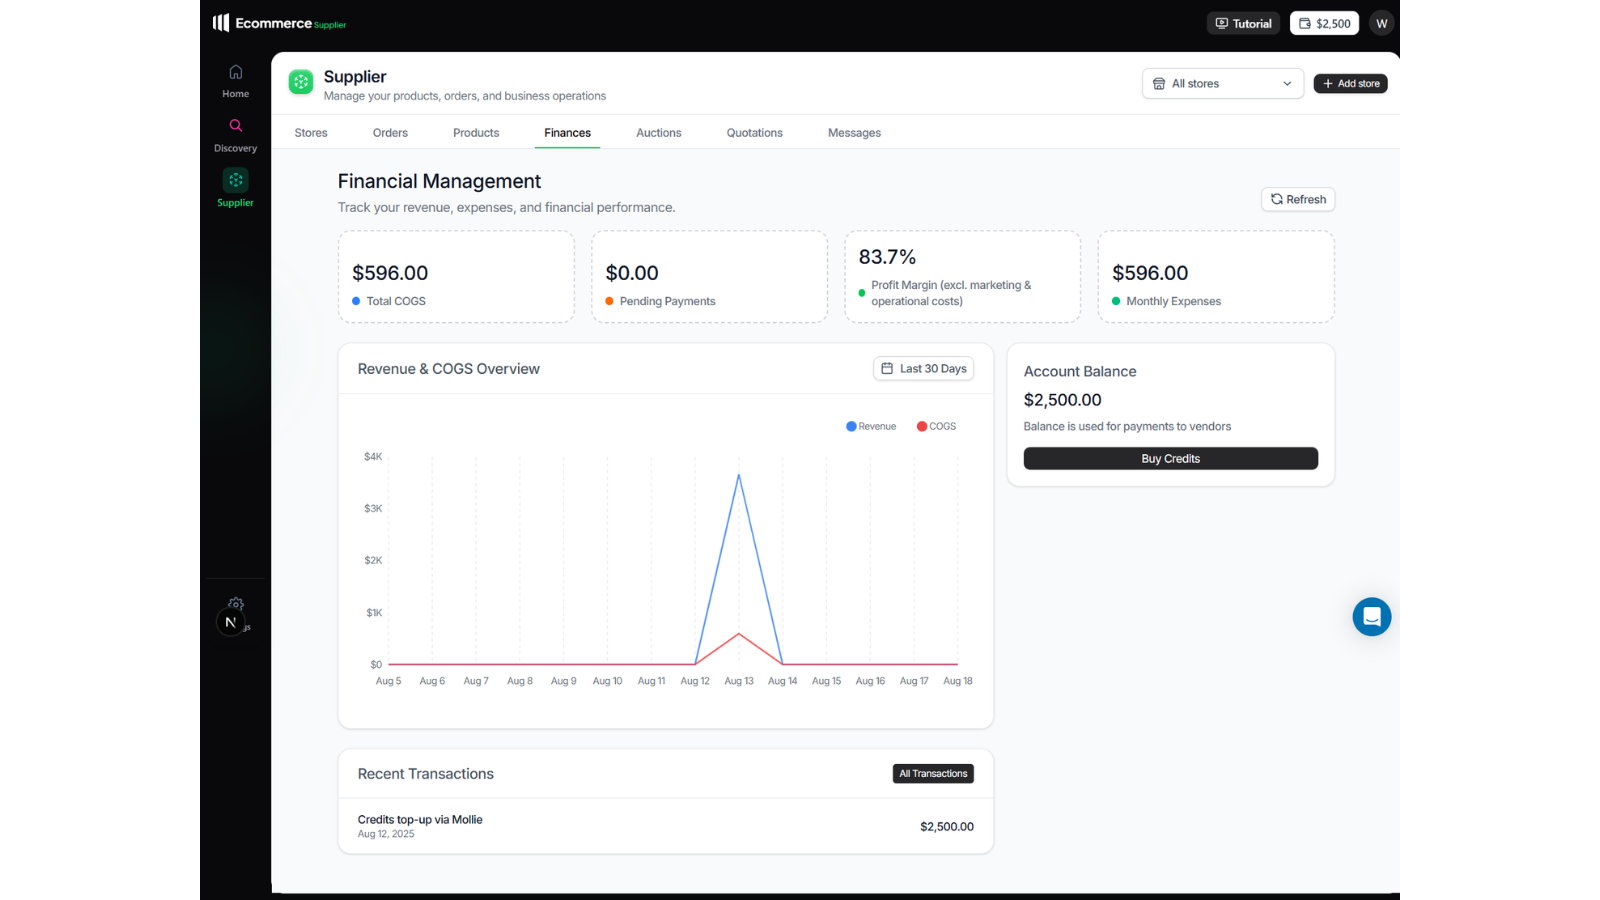Image resolution: width=1600 pixels, height=900 pixels.
Task: Click the green Supplier logo icon
Action: [301, 82]
